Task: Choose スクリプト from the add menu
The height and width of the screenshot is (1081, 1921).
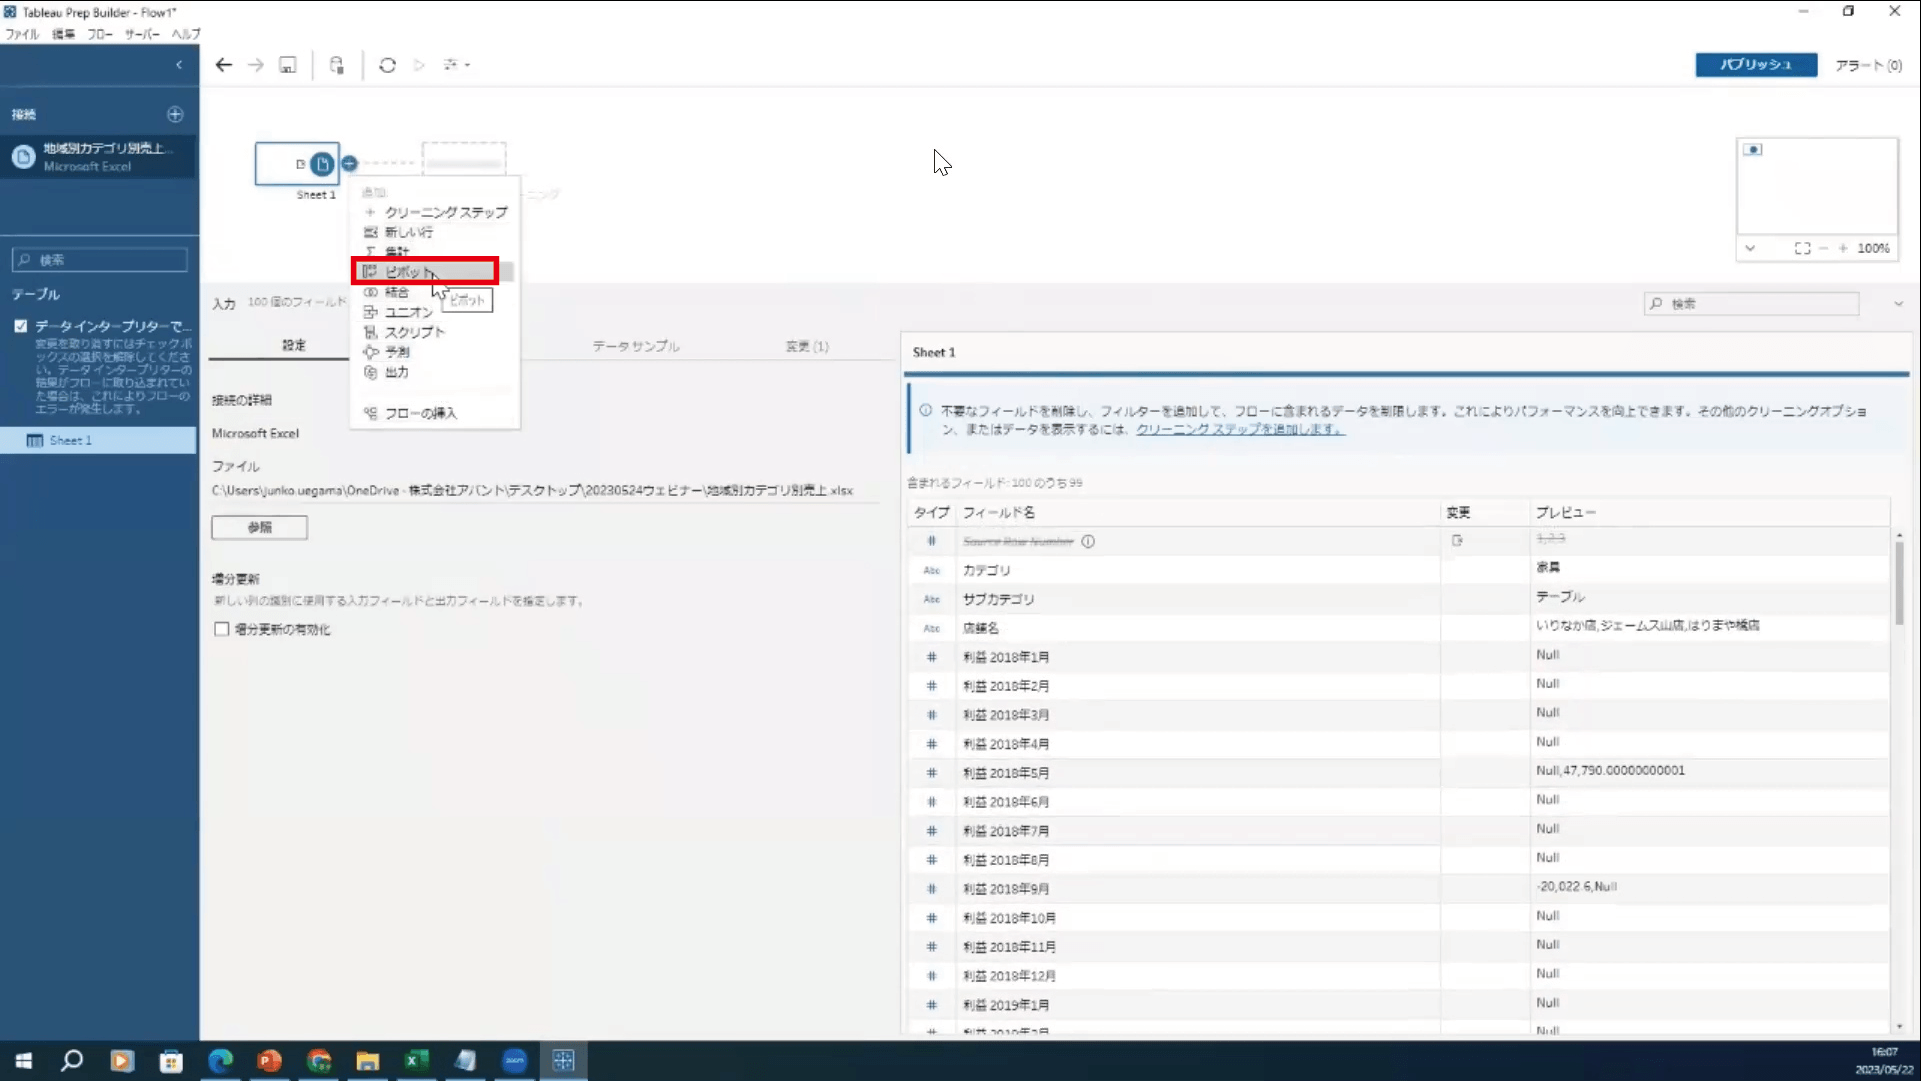Action: click(435, 332)
